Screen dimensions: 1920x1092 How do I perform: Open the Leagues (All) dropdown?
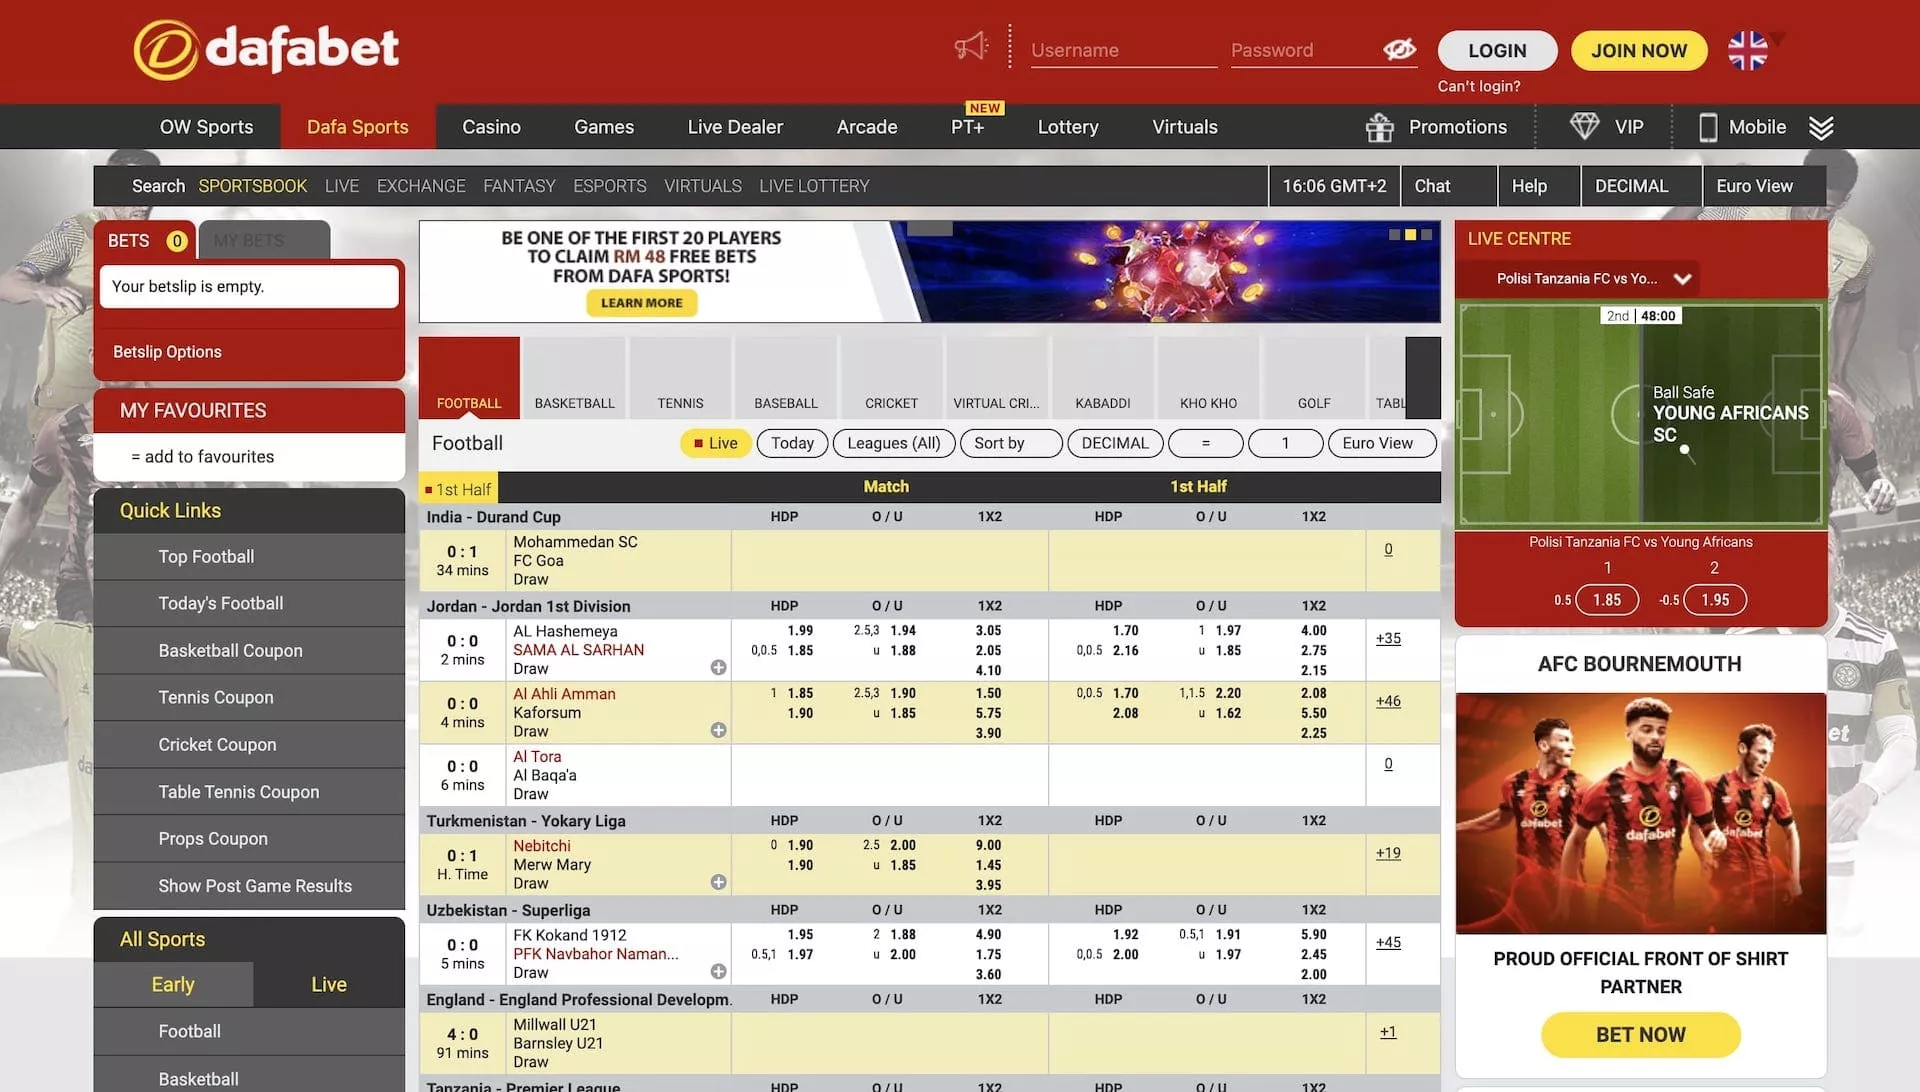click(x=893, y=443)
